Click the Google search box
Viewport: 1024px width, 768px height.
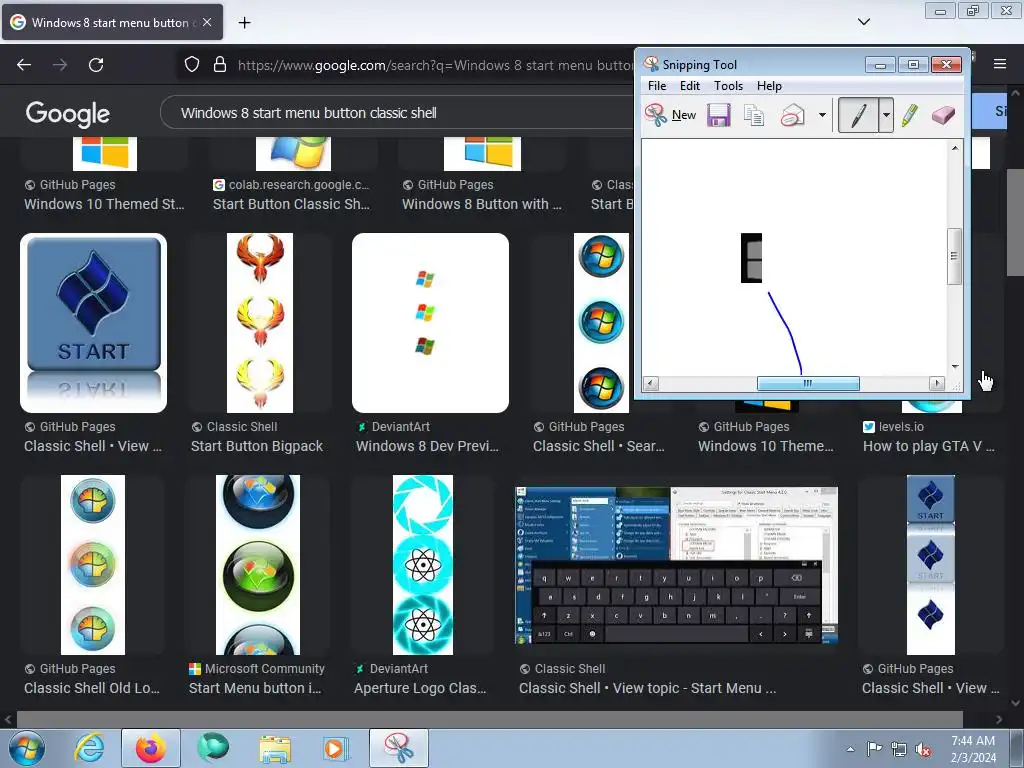point(398,113)
